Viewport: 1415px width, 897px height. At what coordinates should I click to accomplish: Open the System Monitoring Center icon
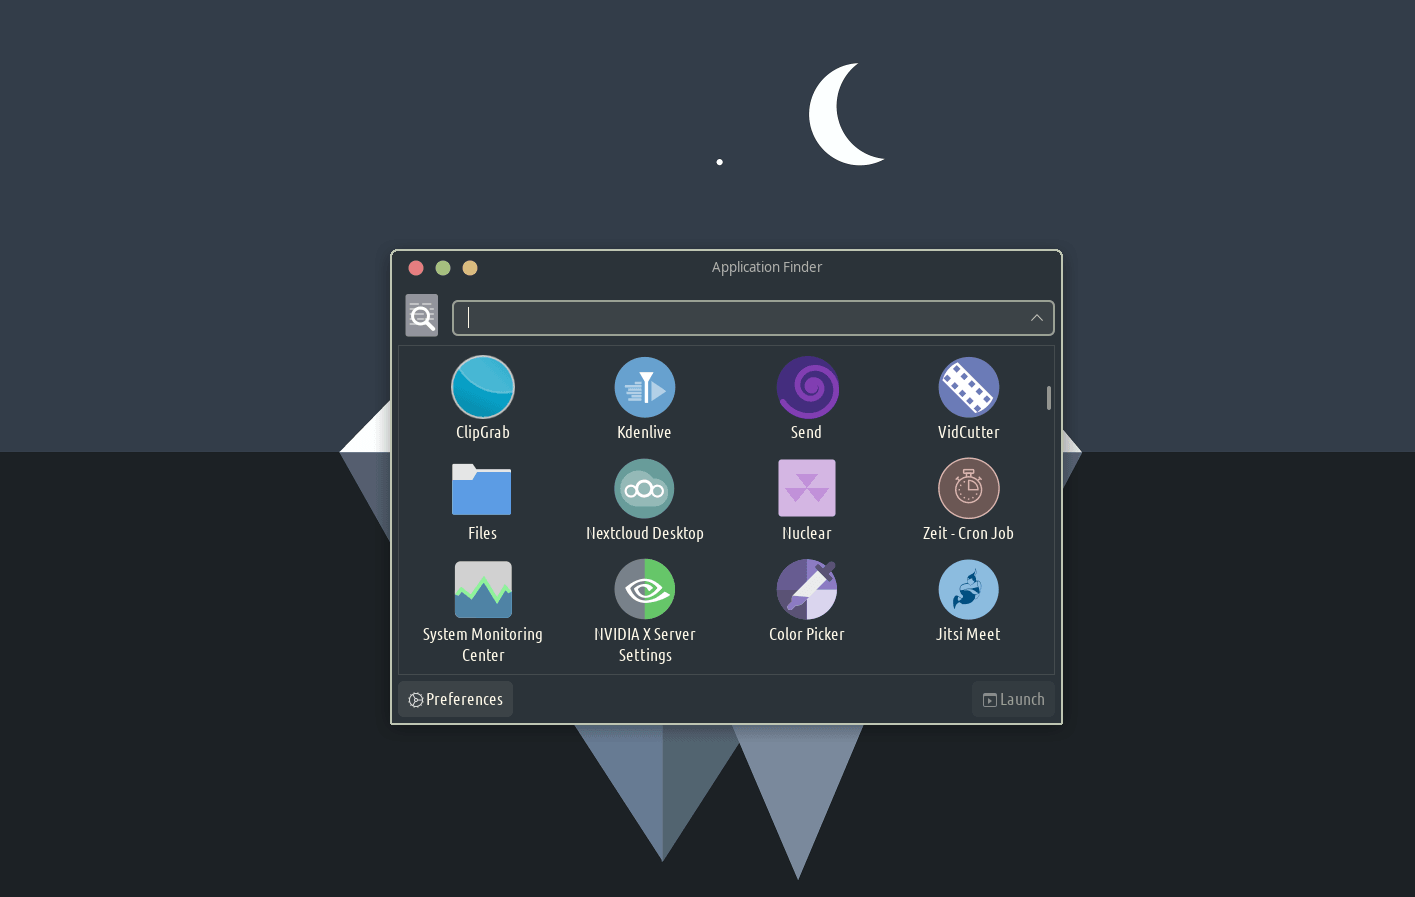pyautogui.click(x=483, y=590)
